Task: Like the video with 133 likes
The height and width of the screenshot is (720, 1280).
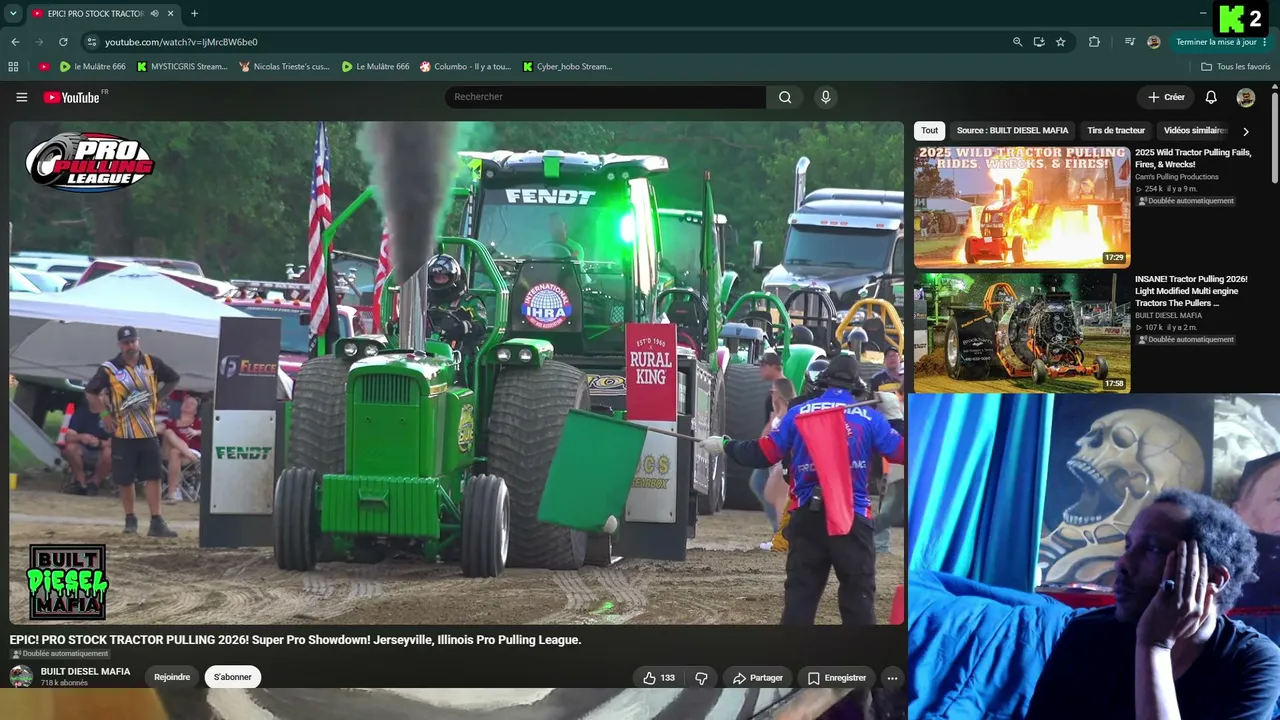Action: click(659, 678)
